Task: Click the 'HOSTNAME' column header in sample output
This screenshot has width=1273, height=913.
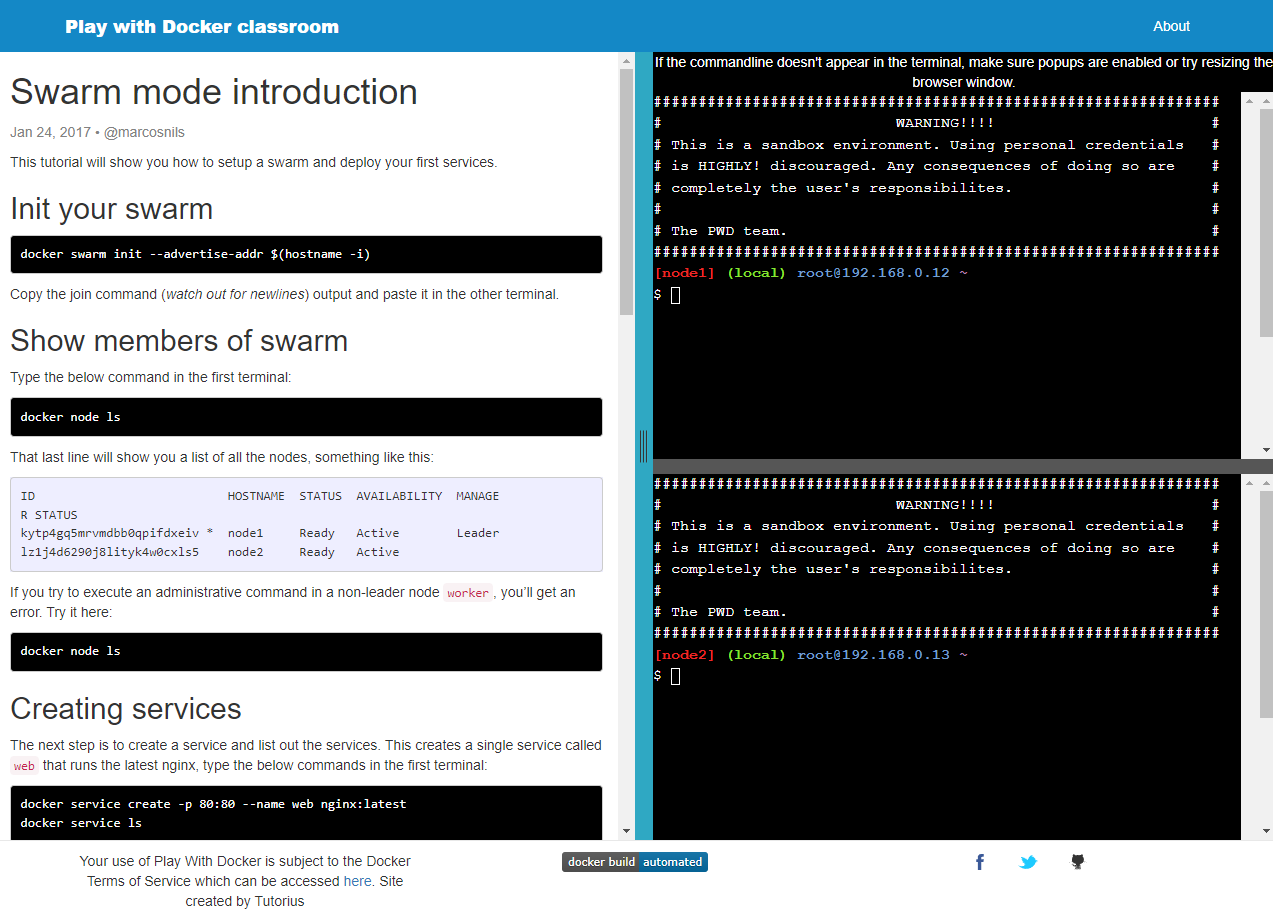Action: [256, 496]
